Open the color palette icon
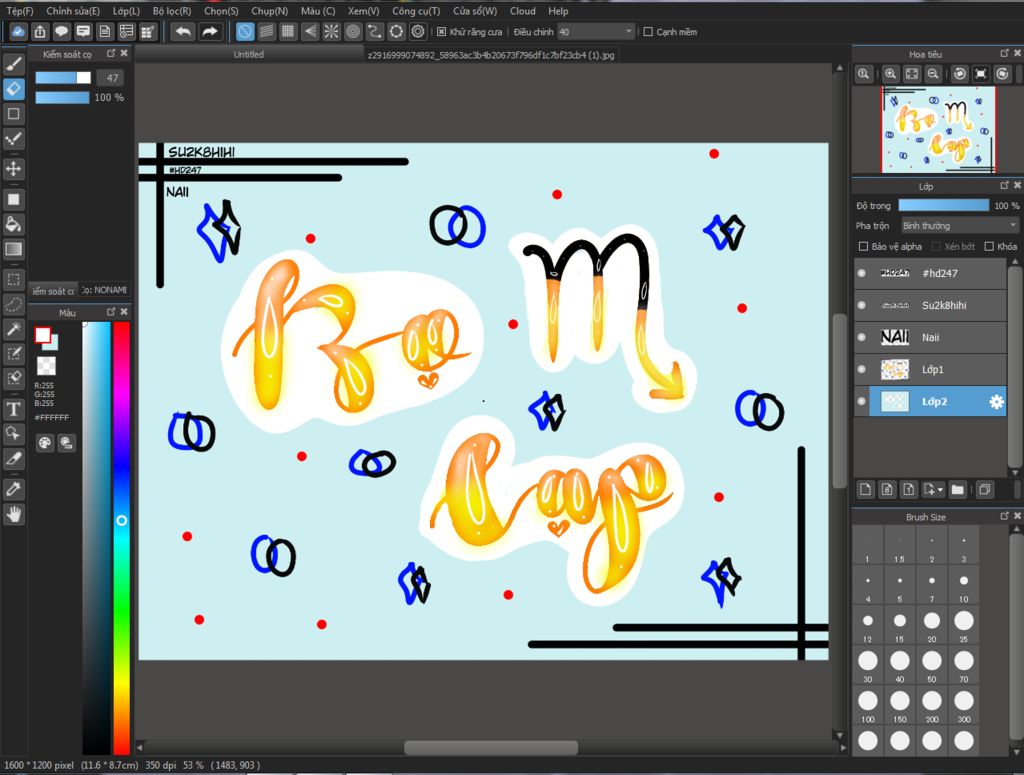Viewport: 1024px width, 775px height. pos(44,443)
